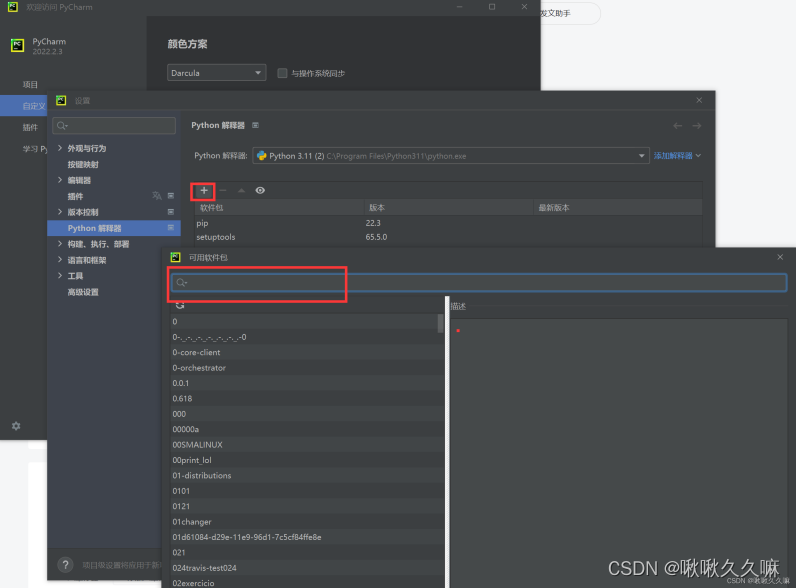
Task: Click the PyCharm logo in welcome window
Action: (x=18, y=46)
